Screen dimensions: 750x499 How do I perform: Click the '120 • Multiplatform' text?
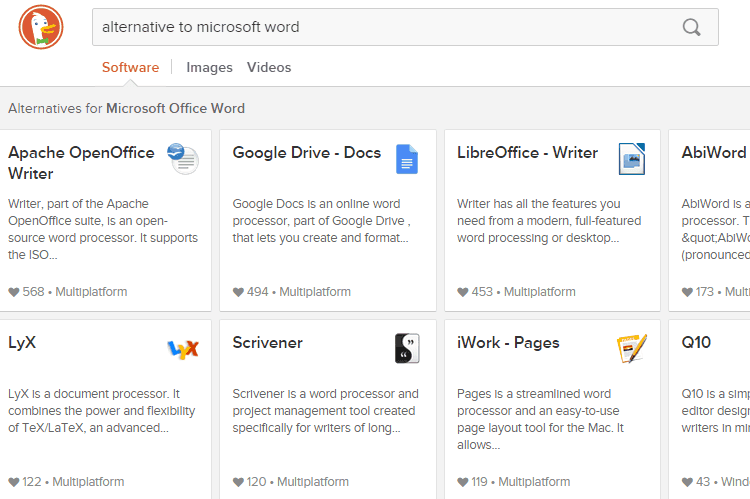(x=298, y=482)
